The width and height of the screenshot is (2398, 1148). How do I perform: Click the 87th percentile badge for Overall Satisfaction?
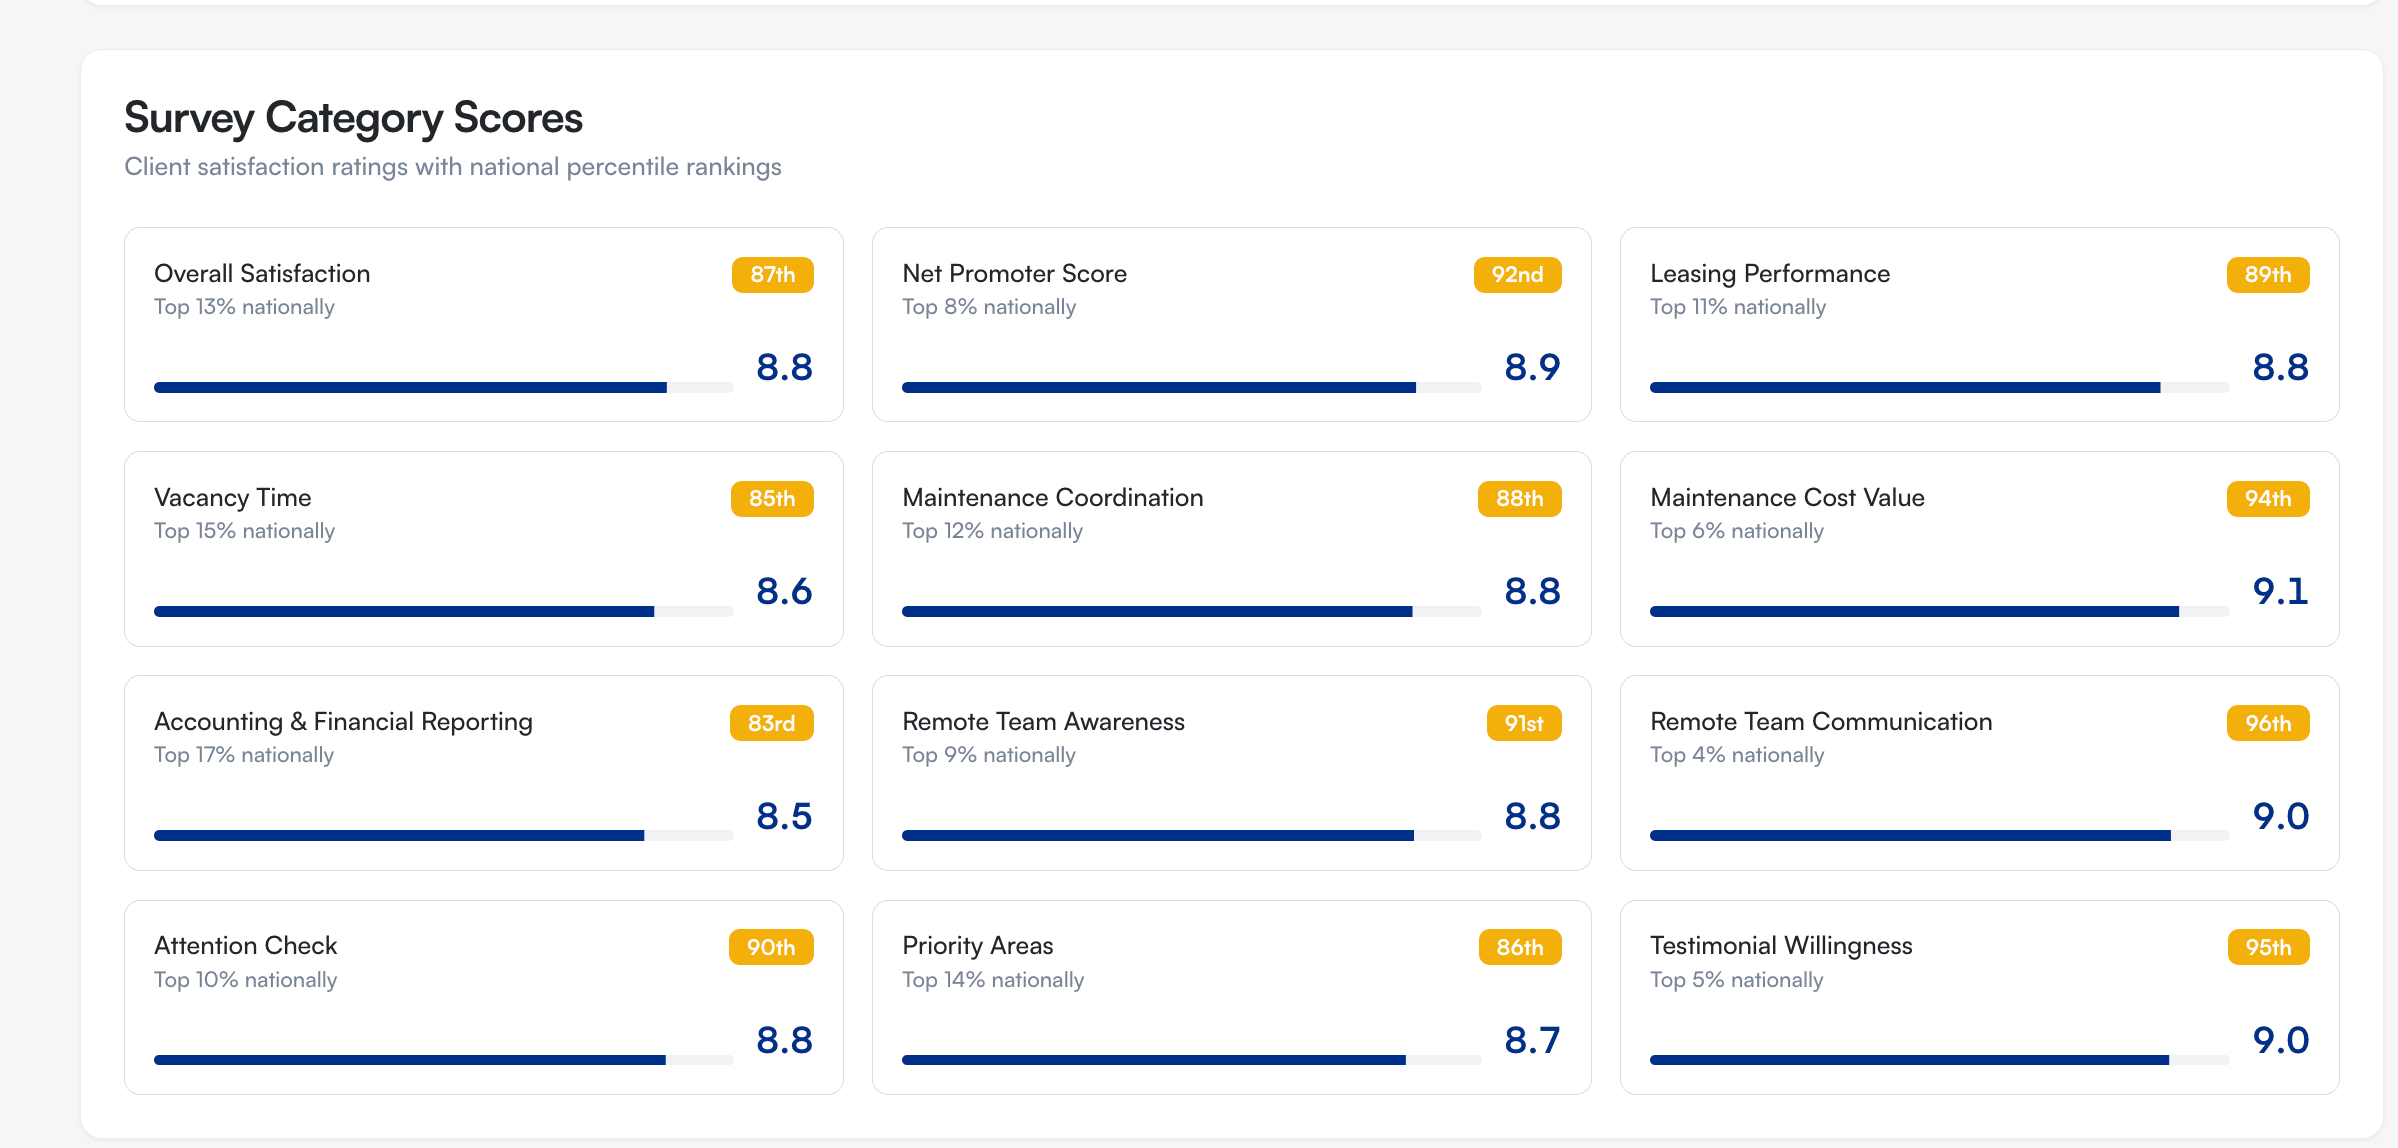click(771, 274)
